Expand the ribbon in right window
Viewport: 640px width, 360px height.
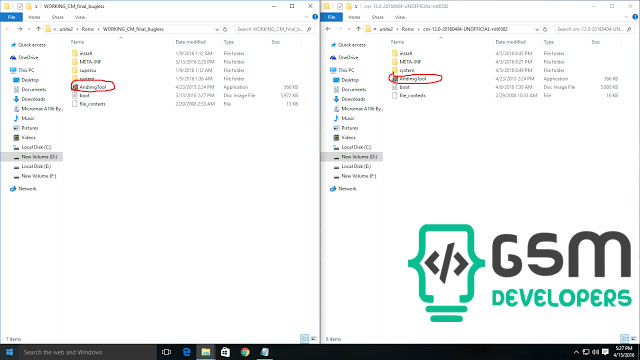626,17
